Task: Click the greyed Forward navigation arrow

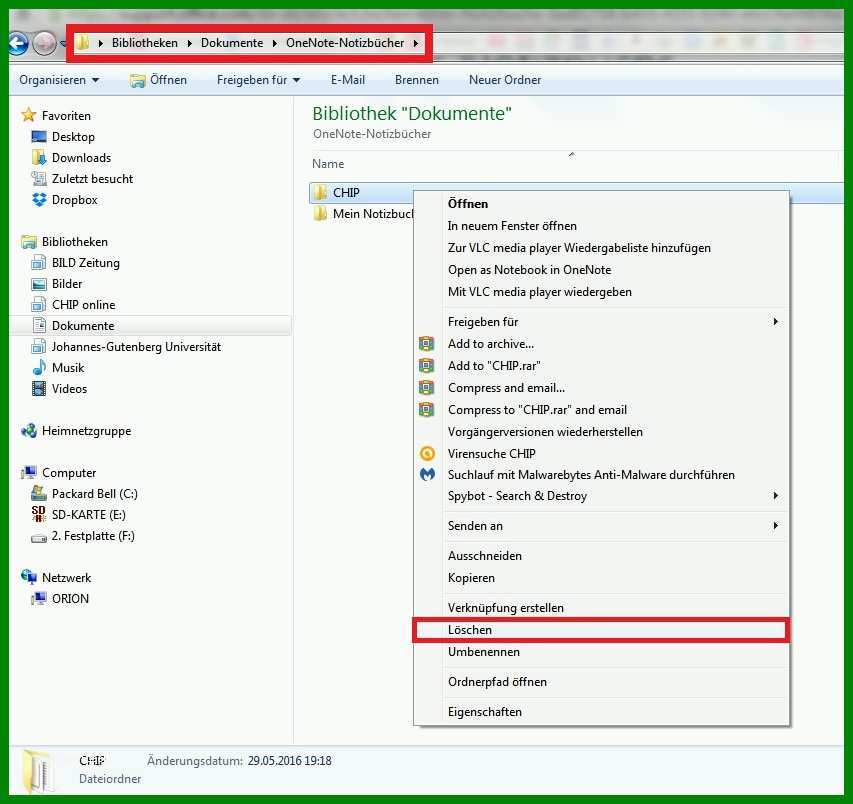Action: (x=44, y=44)
